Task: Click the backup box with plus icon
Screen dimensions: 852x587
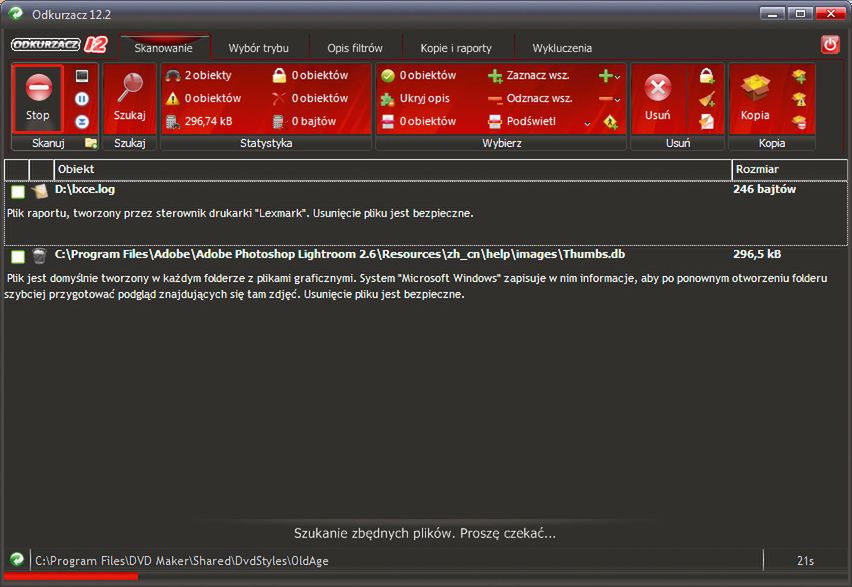Action: click(799, 76)
